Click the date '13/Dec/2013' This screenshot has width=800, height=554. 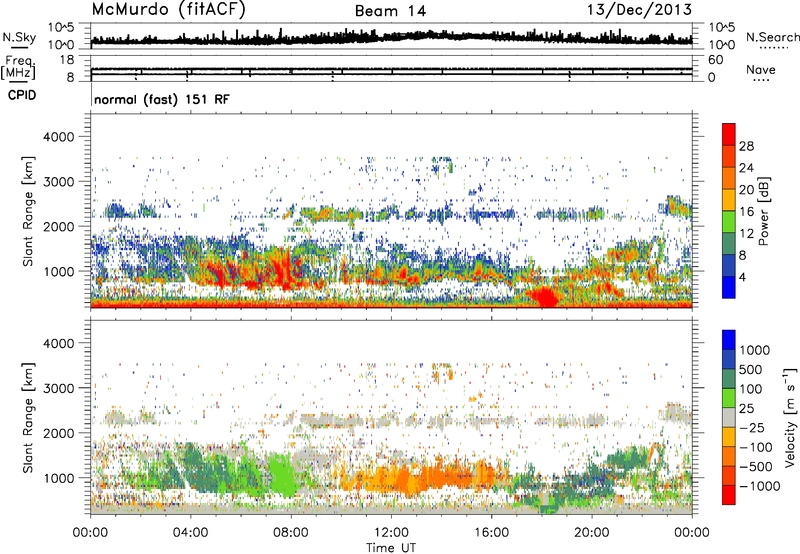639,10
